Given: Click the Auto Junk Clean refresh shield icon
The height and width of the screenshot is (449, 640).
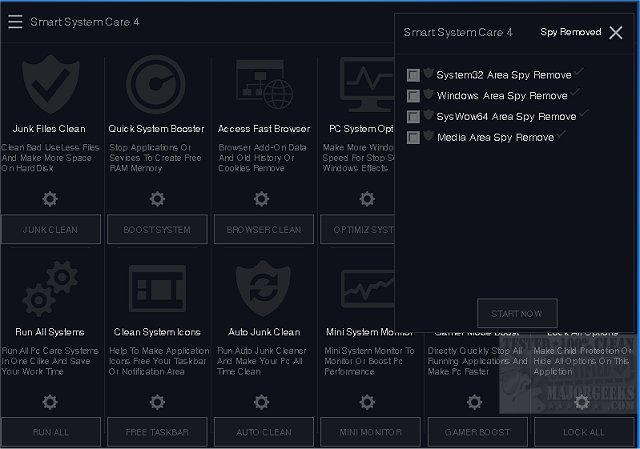Looking at the screenshot, I should [x=263, y=288].
